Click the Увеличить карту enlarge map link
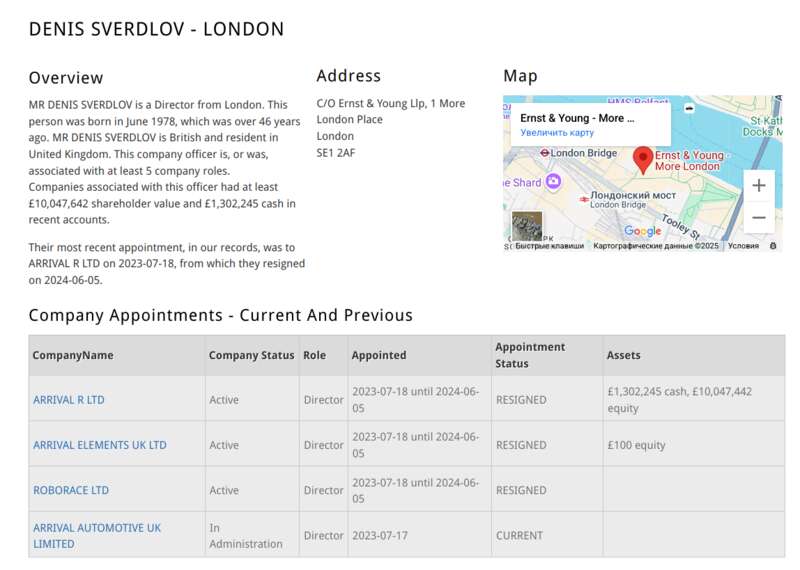Image resolution: width=800 pixels, height=570 pixels. pos(557,133)
